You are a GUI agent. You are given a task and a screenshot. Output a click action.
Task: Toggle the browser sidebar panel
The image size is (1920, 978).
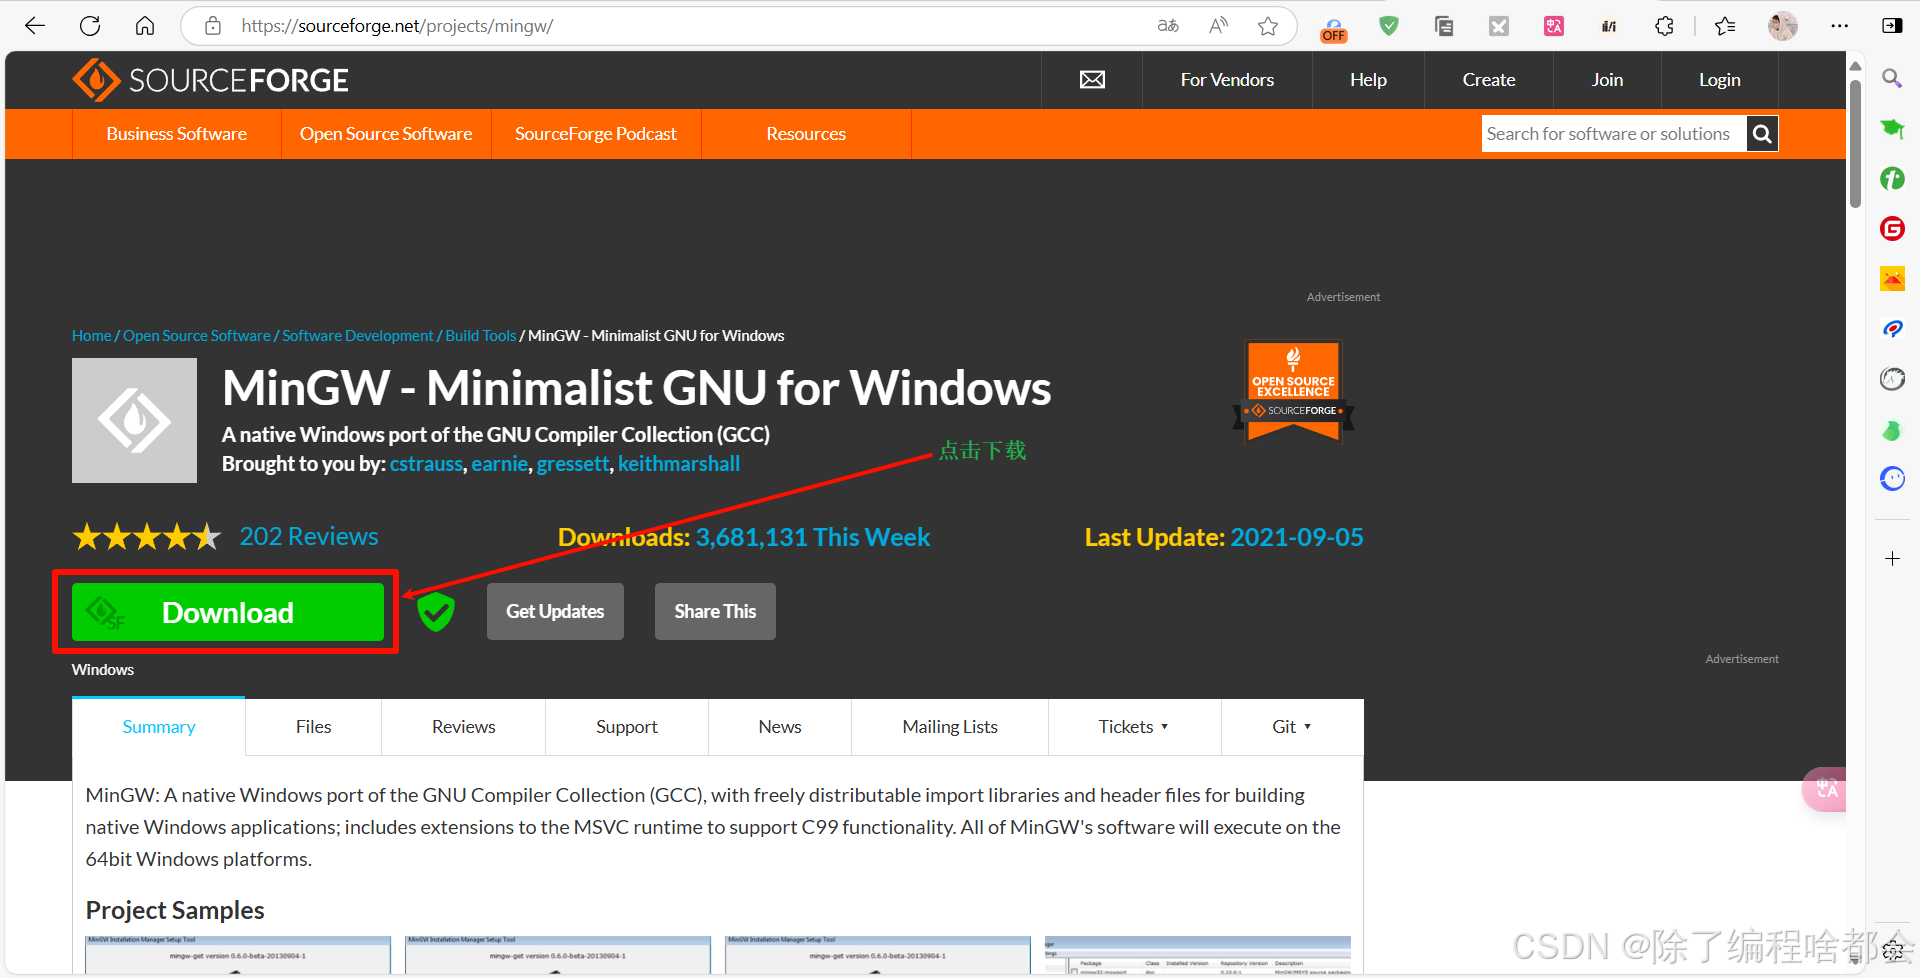pyautogui.click(x=1892, y=26)
